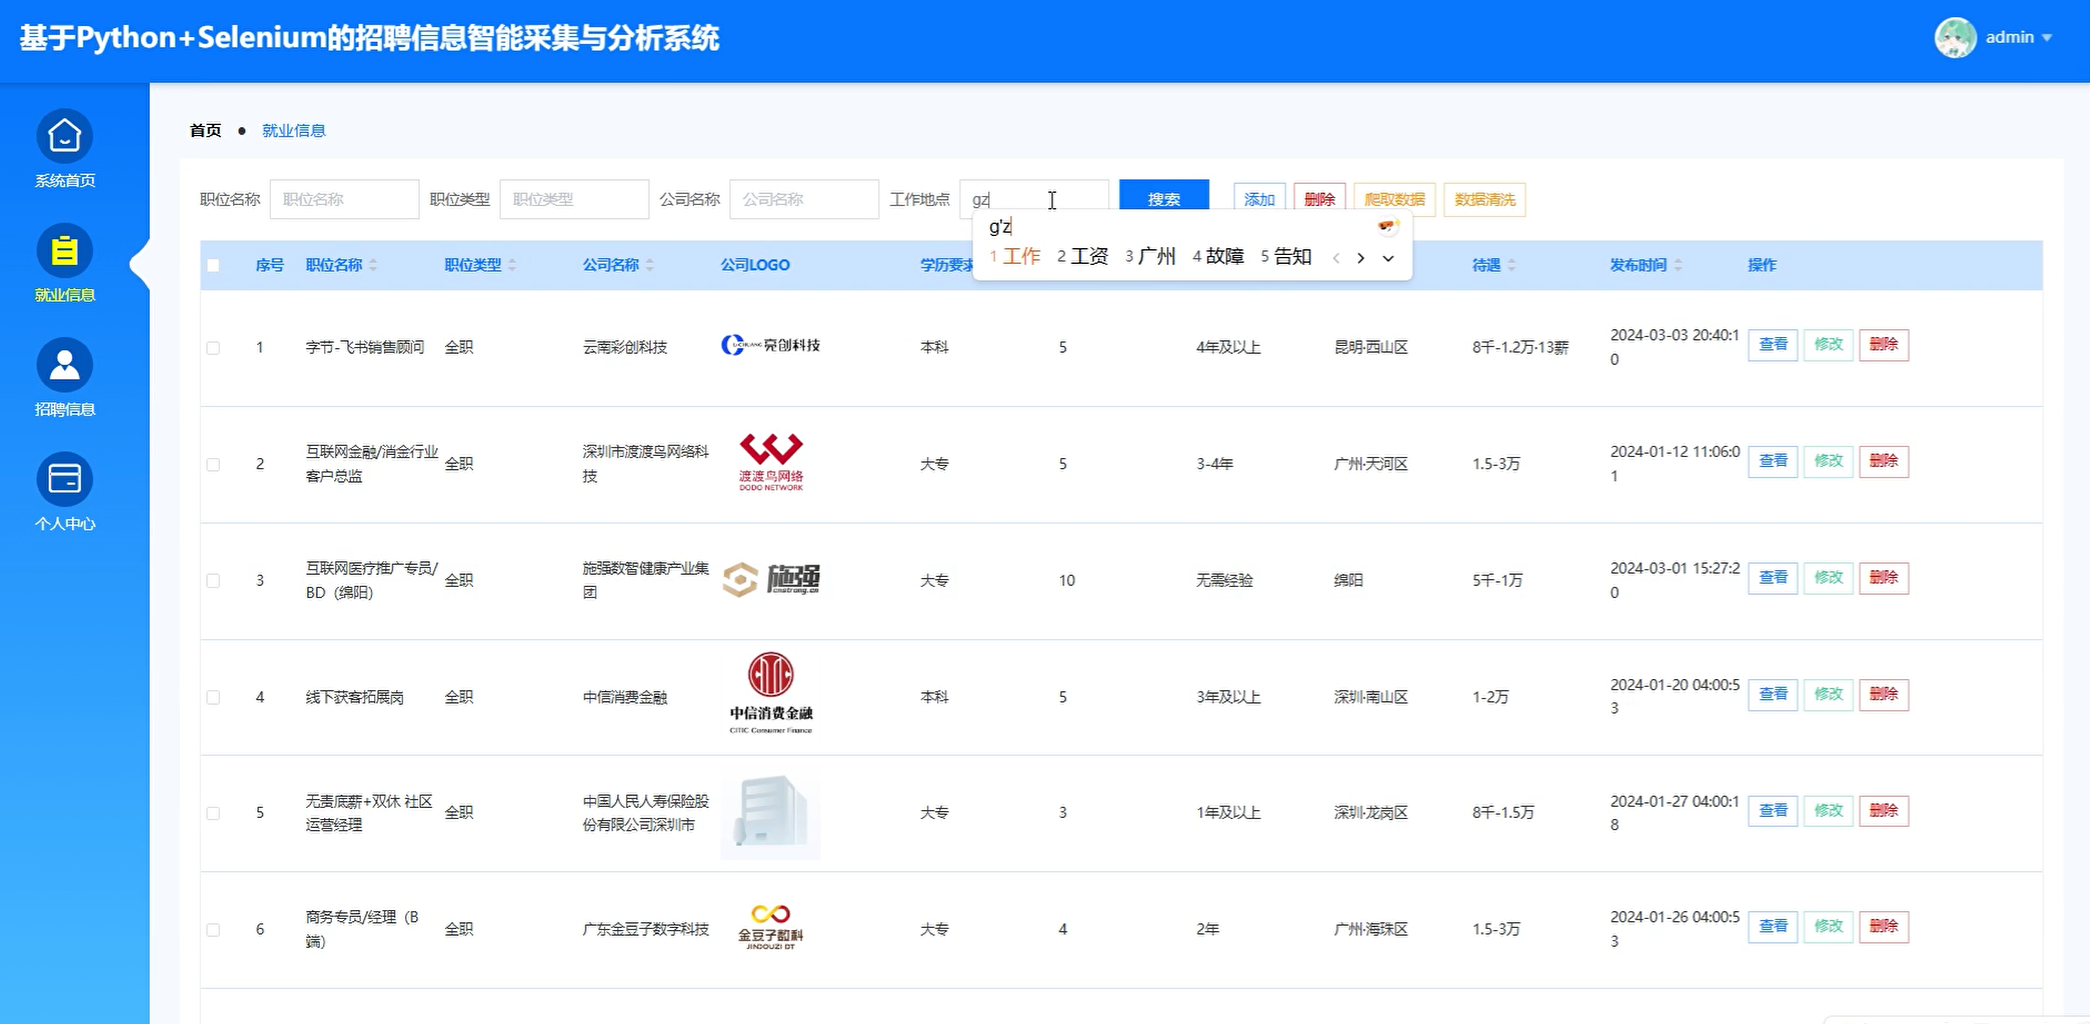Click the 施强 company logo
Image resolution: width=2090 pixels, height=1024 pixels.
click(x=770, y=579)
